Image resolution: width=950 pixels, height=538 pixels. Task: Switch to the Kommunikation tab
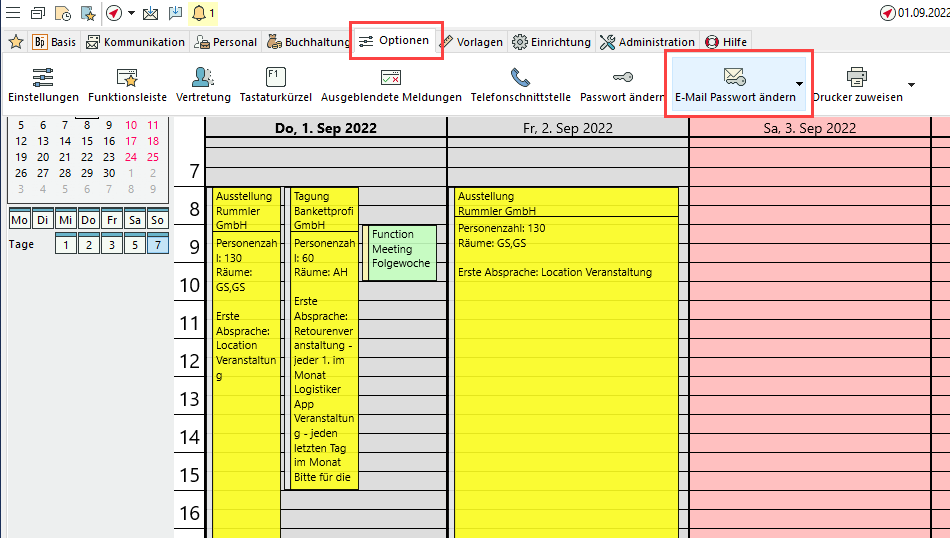136,42
